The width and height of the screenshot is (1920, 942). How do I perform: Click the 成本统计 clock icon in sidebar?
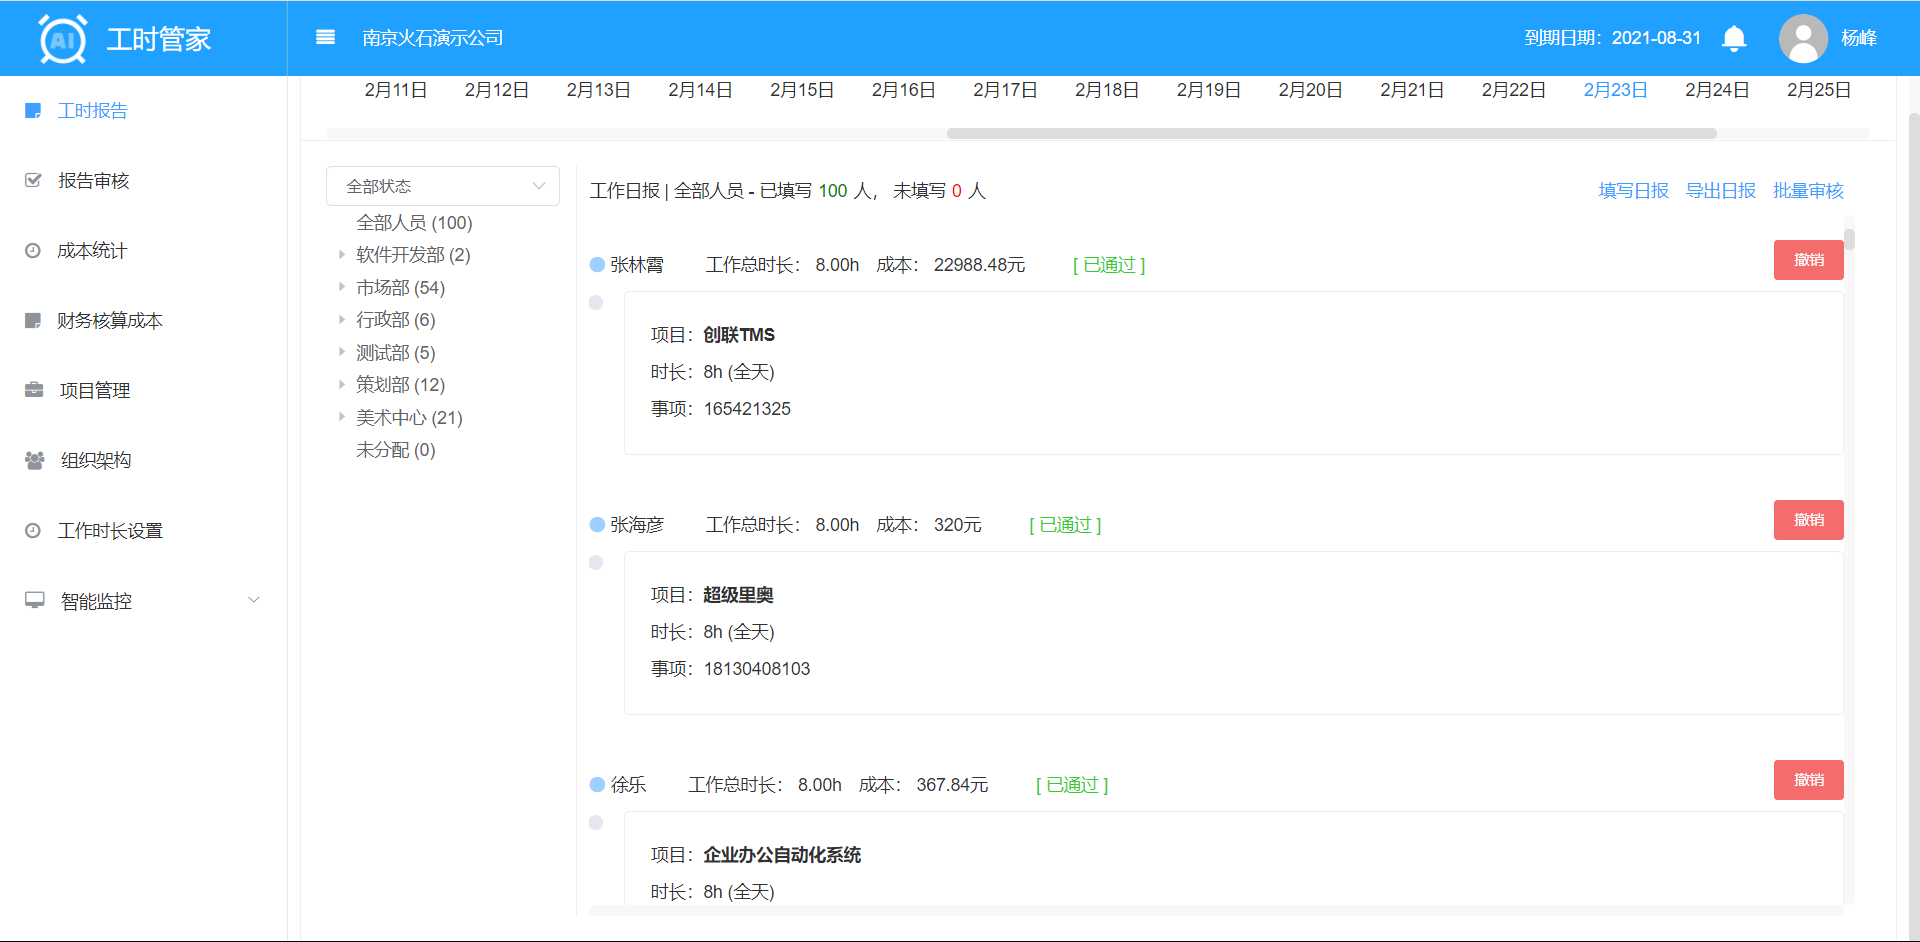point(33,251)
